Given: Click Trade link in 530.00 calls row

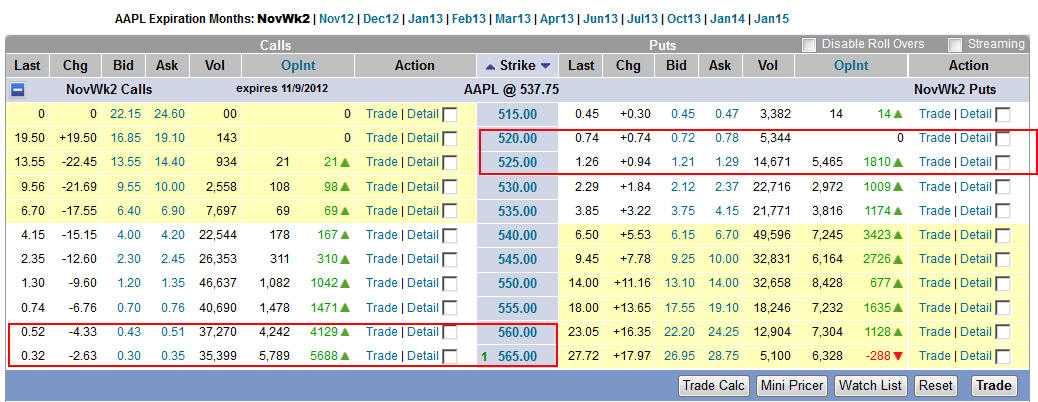Looking at the screenshot, I should coord(381,186).
